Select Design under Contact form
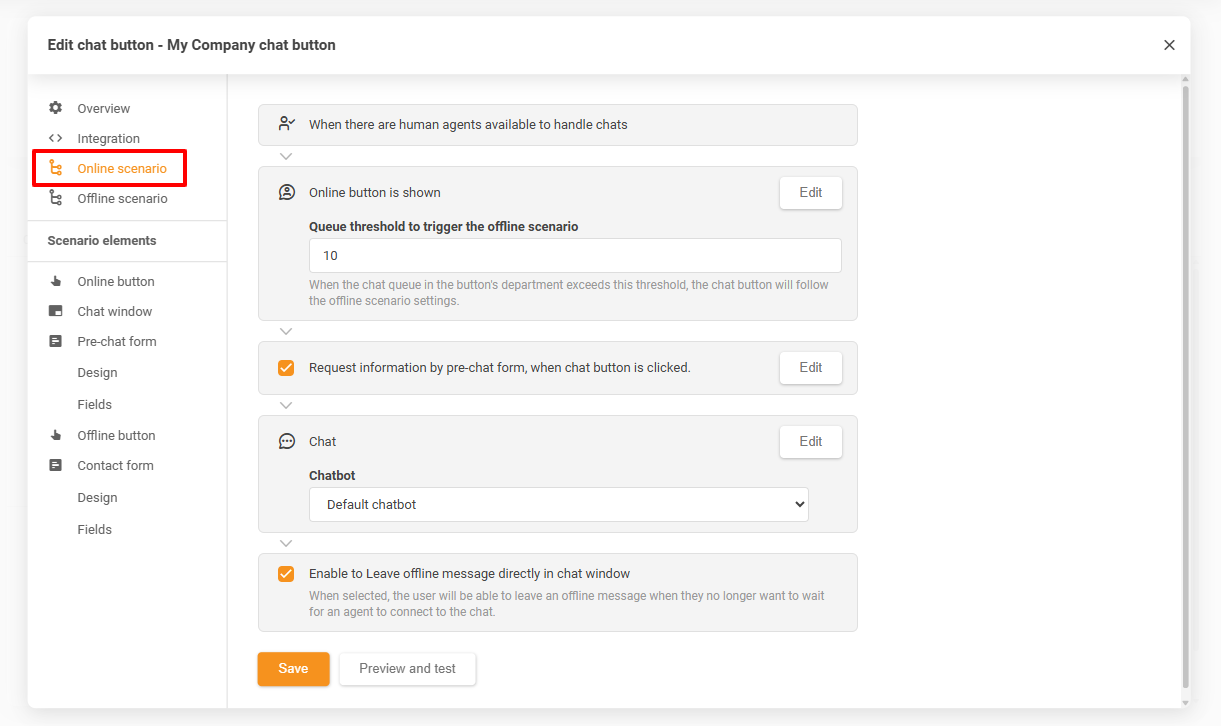The height and width of the screenshot is (726, 1221). [x=98, y=497]
